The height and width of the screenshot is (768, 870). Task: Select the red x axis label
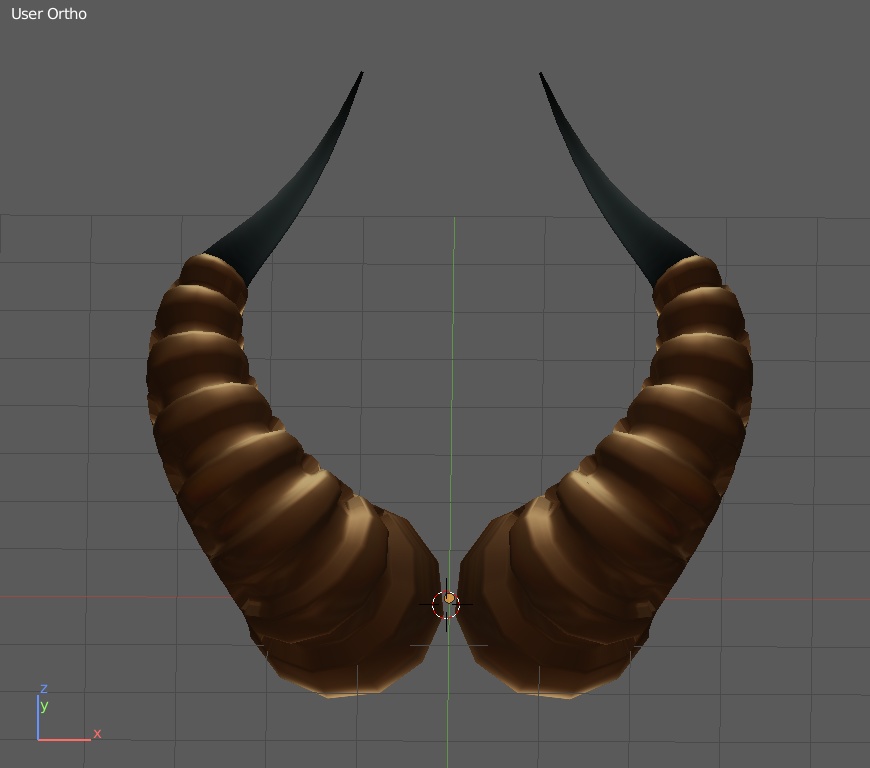tap(96, 733)
